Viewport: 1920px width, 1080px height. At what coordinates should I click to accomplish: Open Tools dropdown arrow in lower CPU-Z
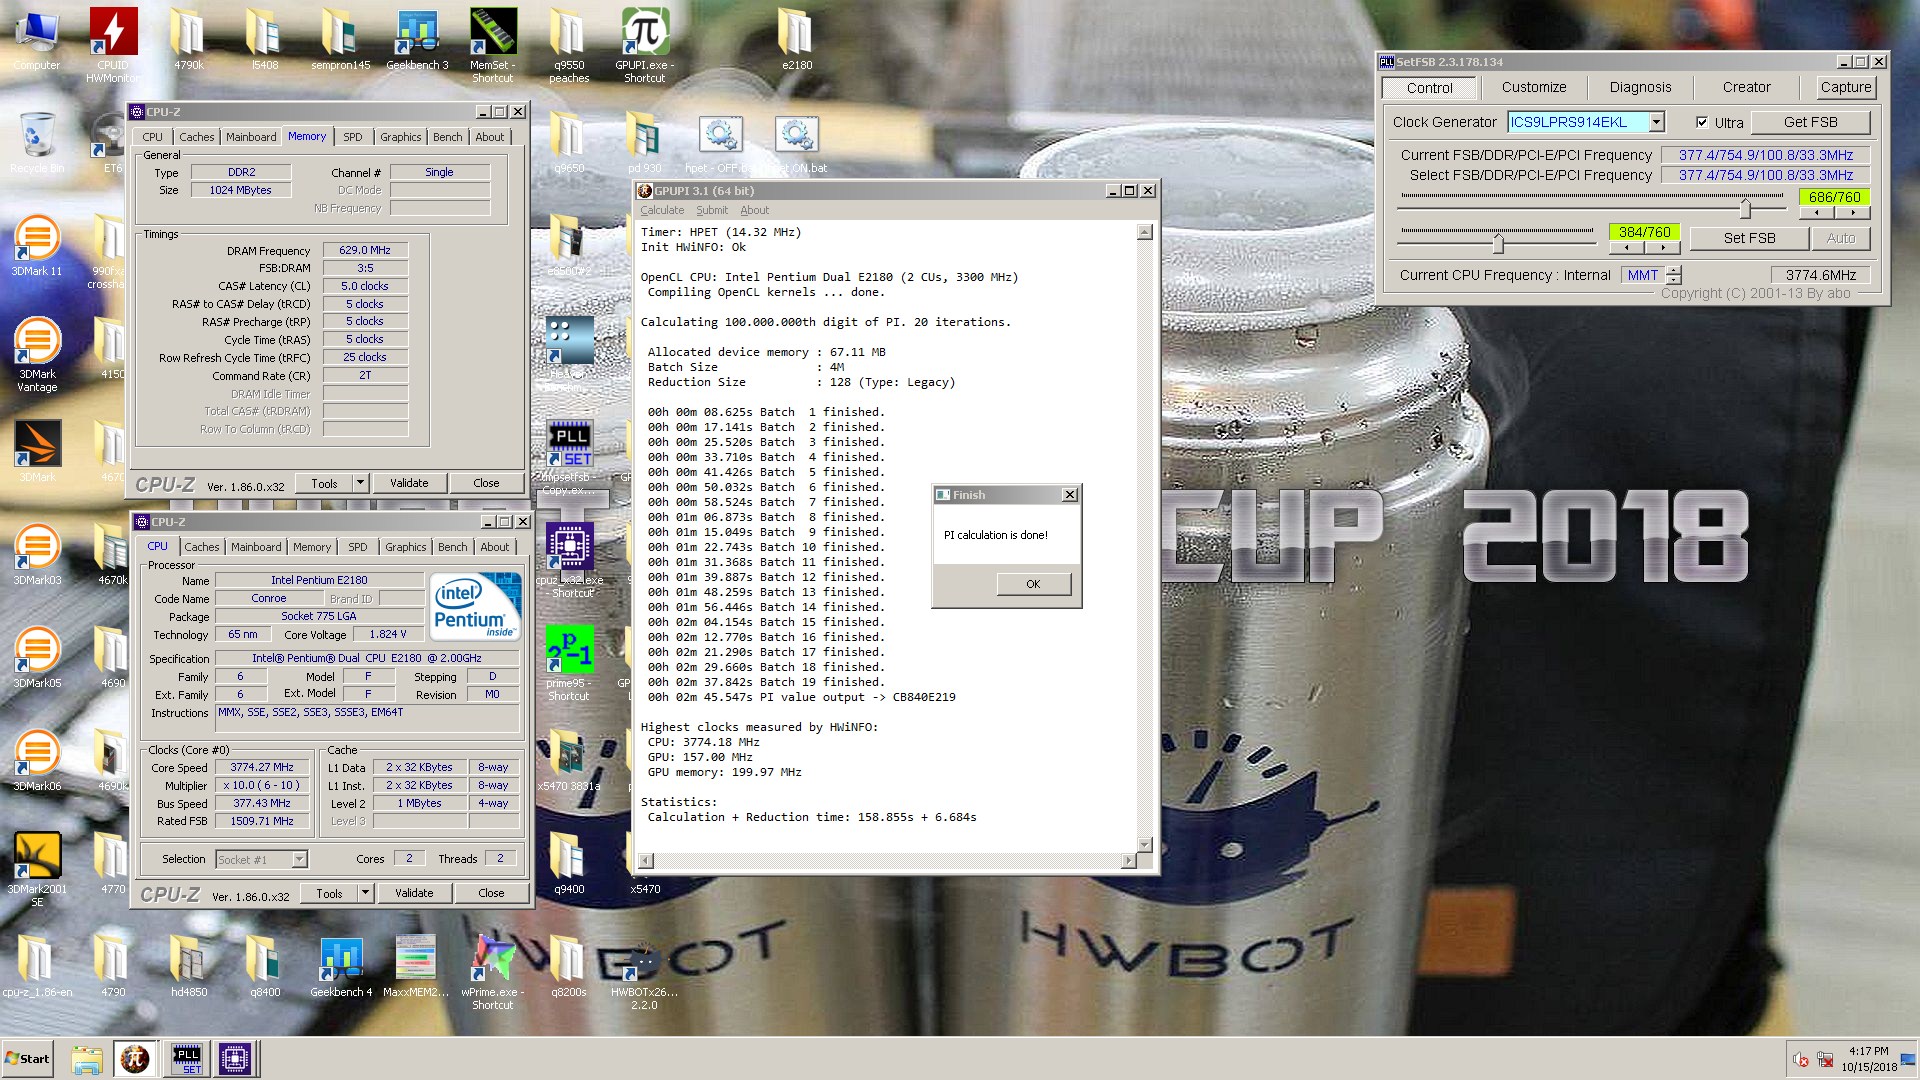[365, 893]
